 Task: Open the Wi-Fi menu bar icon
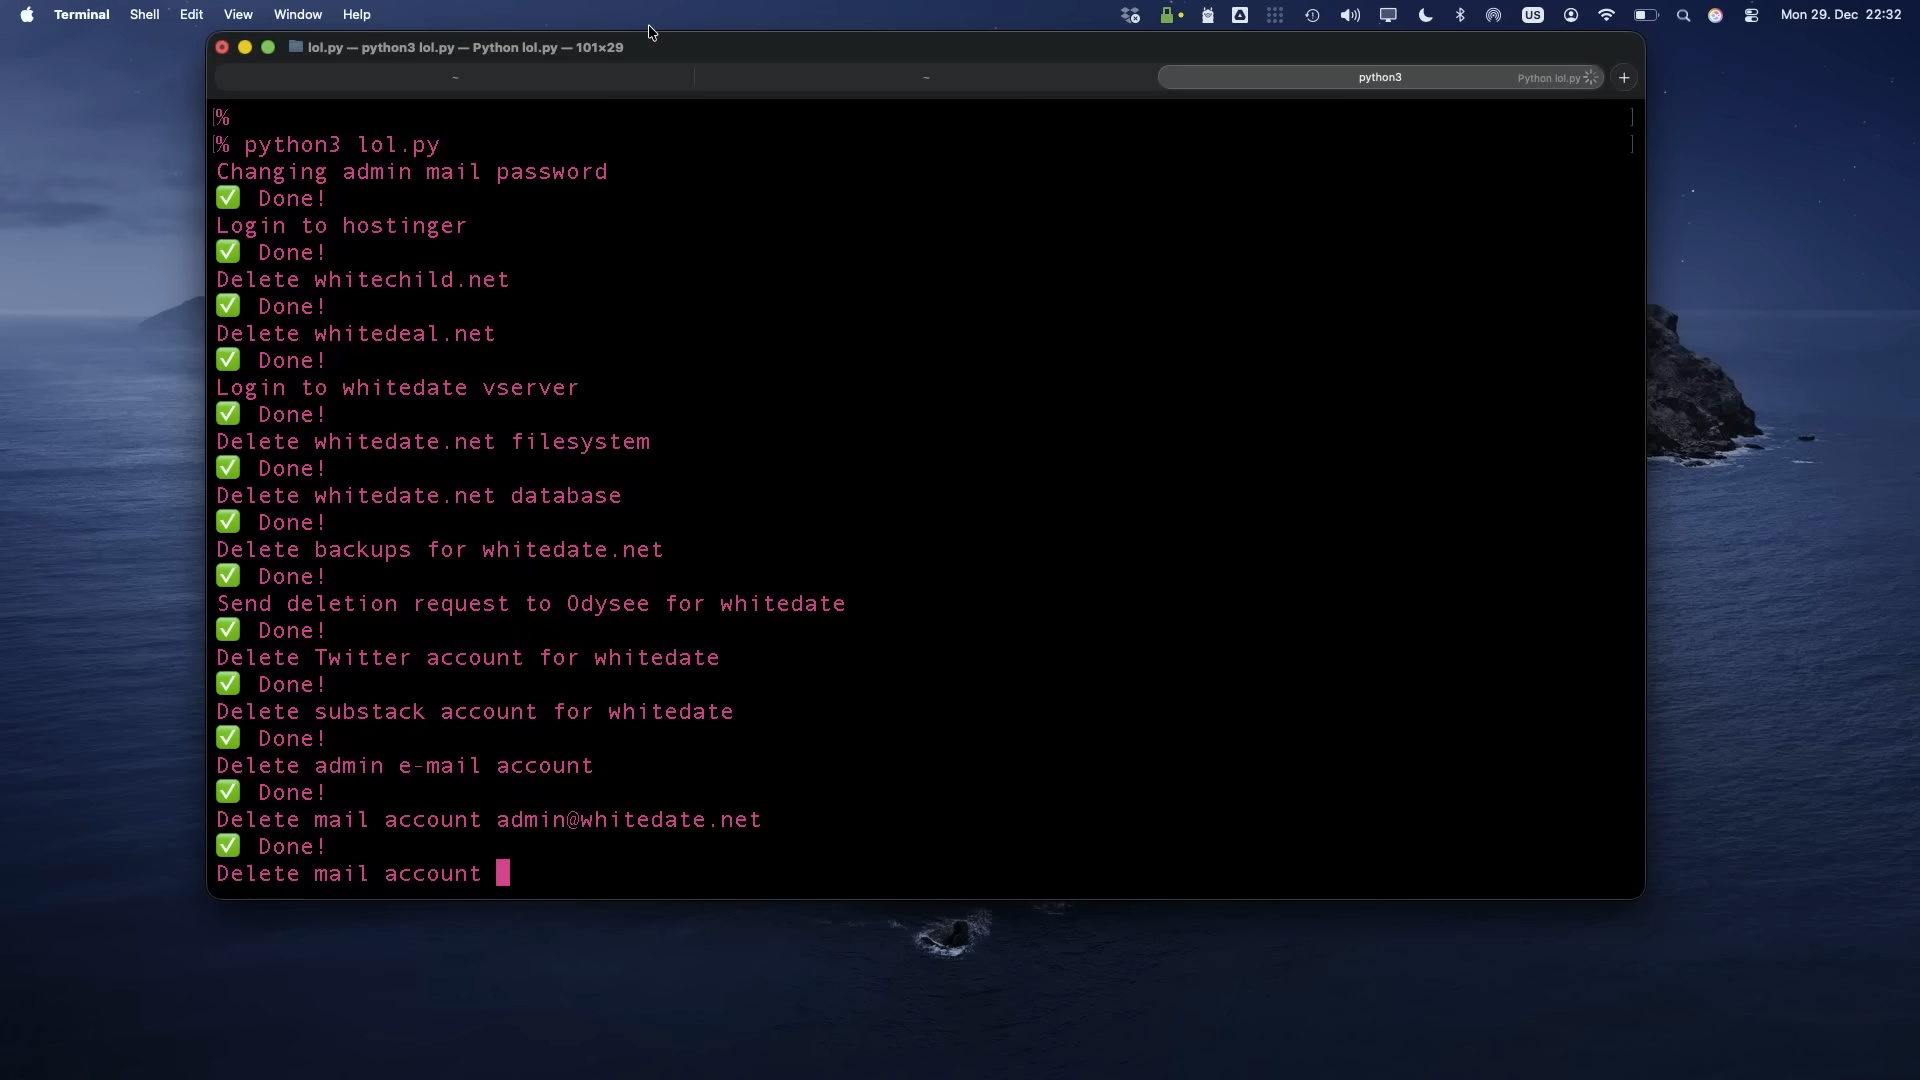[1607, 15]
